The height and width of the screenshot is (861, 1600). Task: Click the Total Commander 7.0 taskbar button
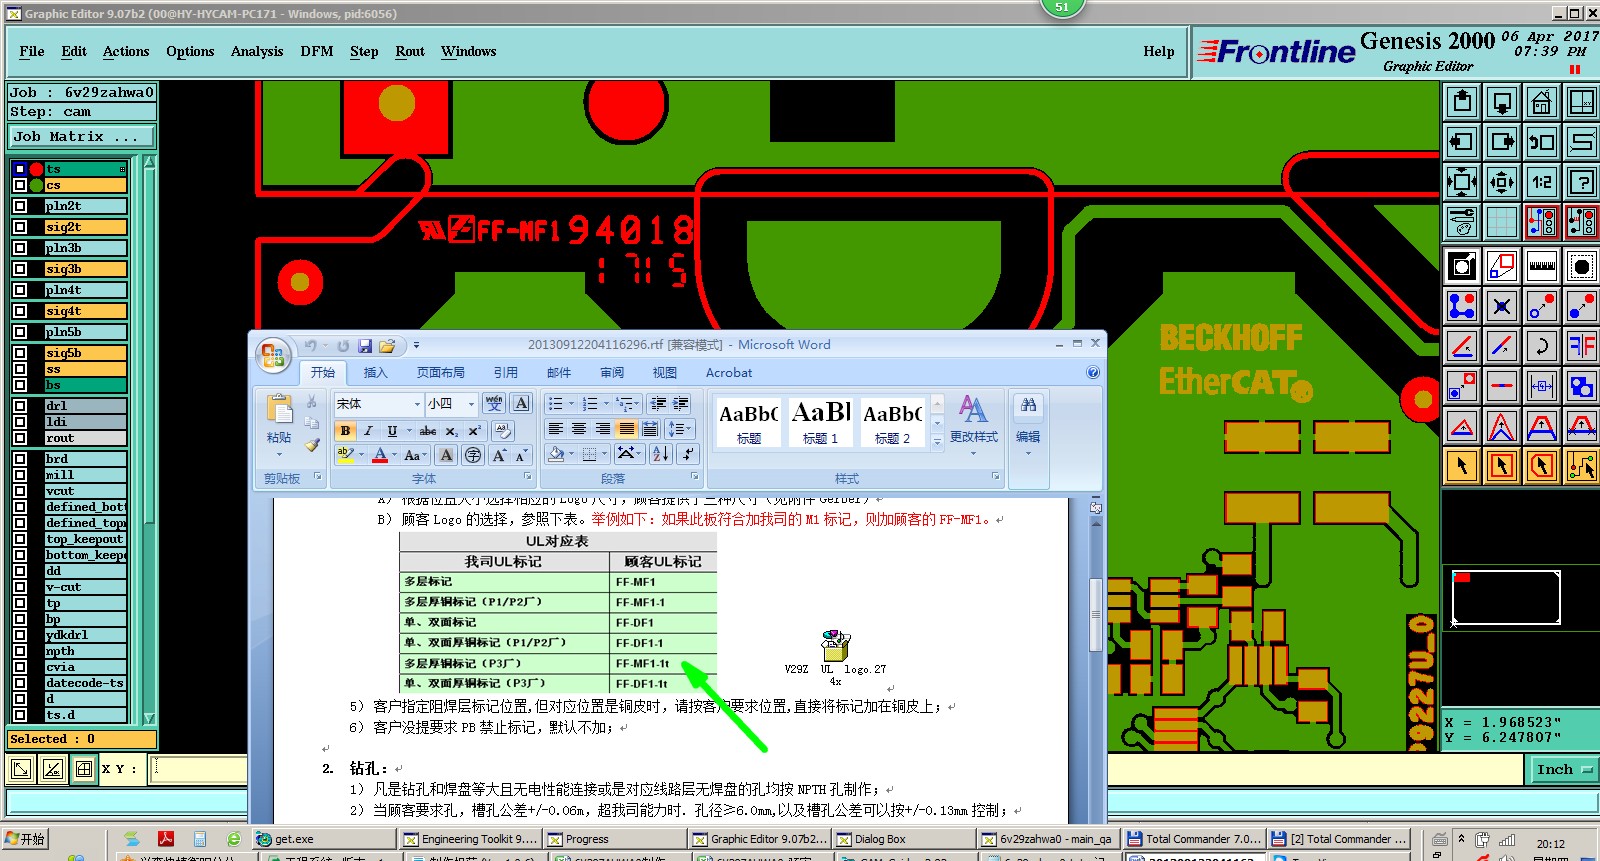(1195, 839)
